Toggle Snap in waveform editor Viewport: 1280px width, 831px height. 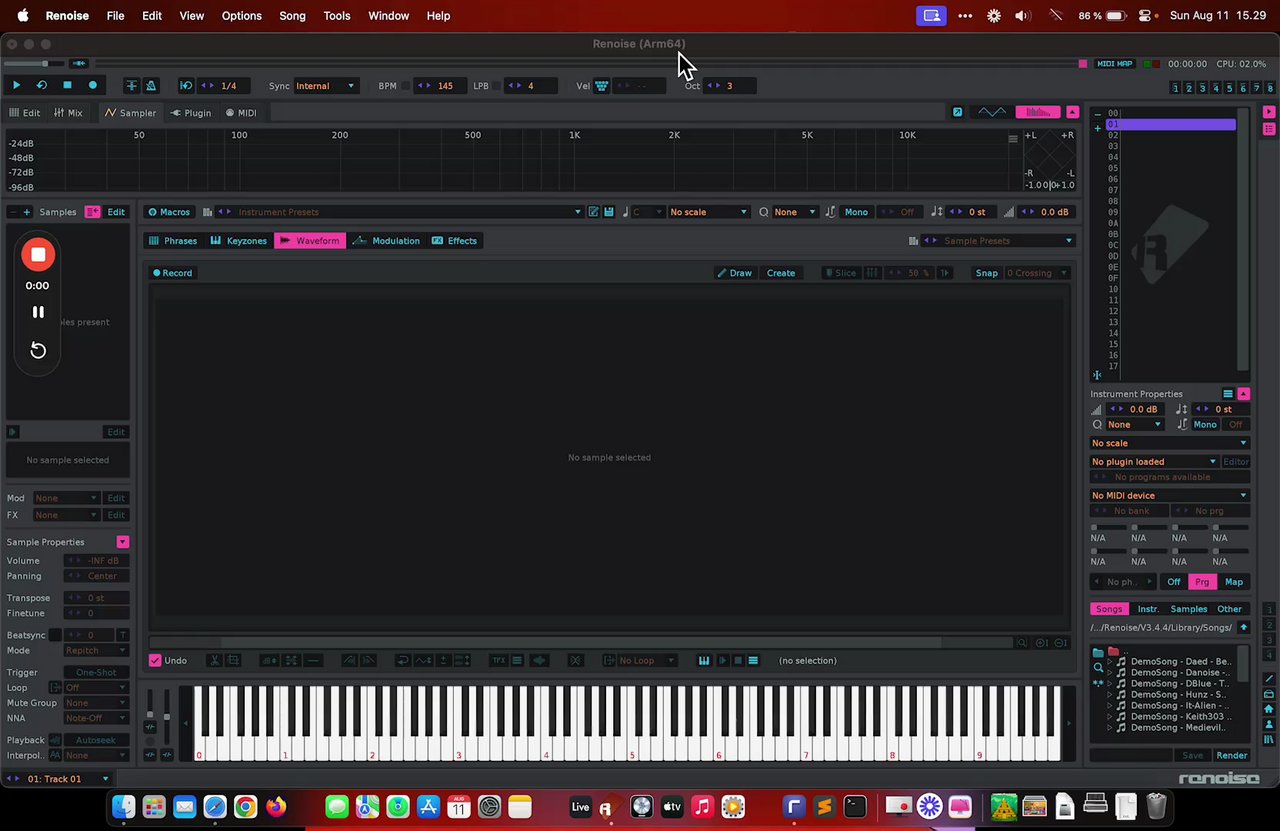[986, 273]
